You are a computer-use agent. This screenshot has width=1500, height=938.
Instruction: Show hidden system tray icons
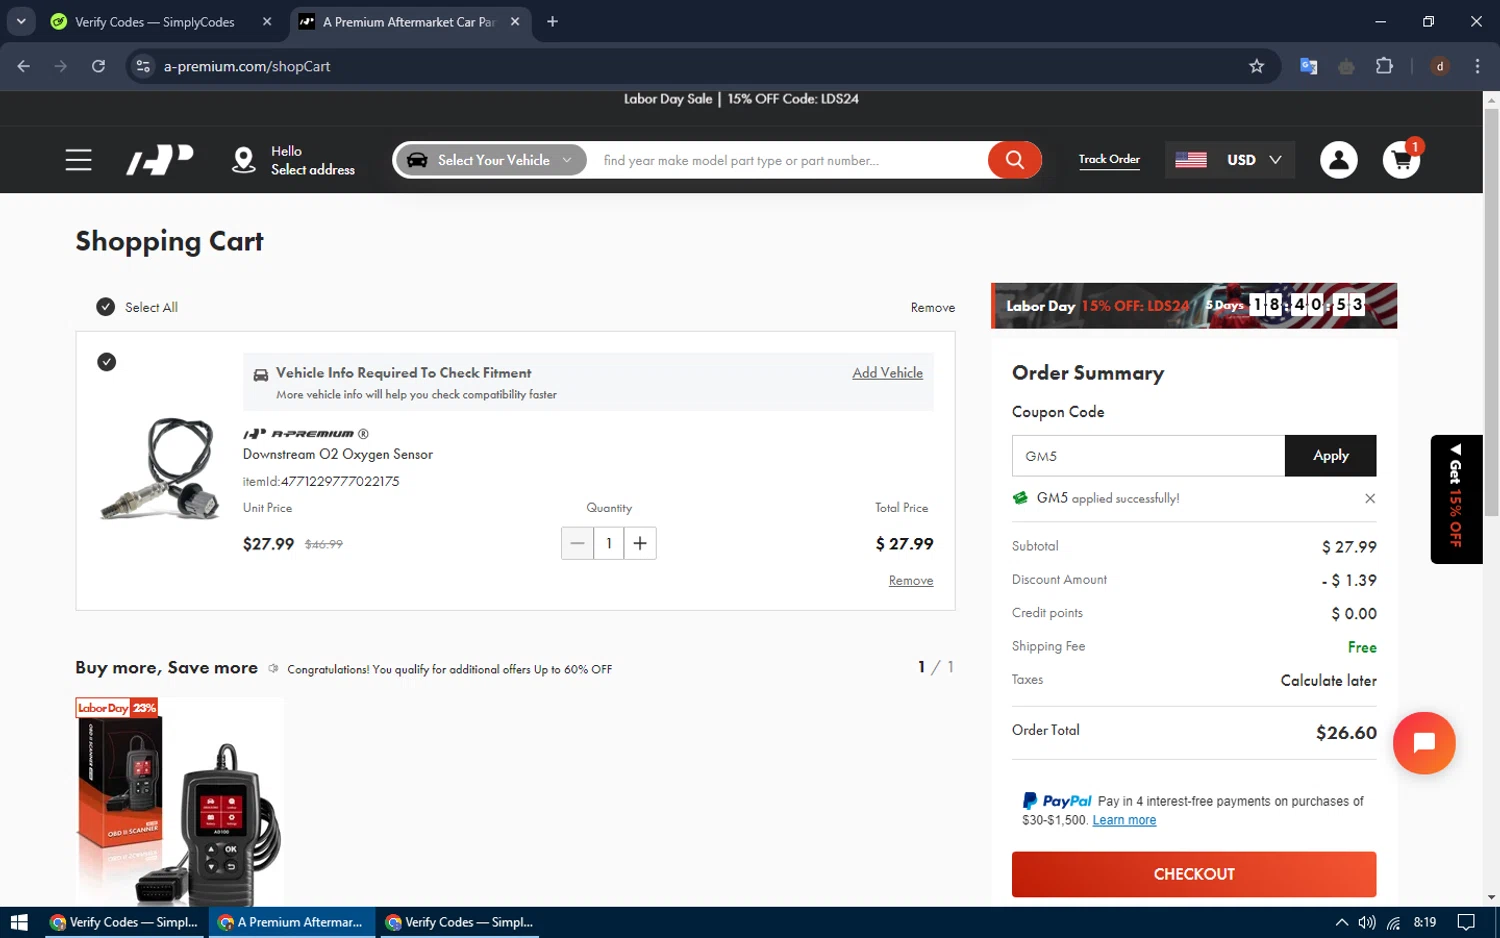click(1341, 922)
